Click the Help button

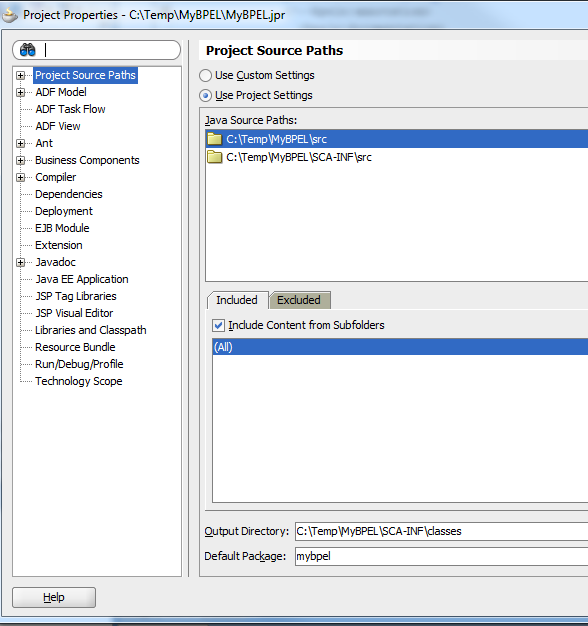pos(54,597)
